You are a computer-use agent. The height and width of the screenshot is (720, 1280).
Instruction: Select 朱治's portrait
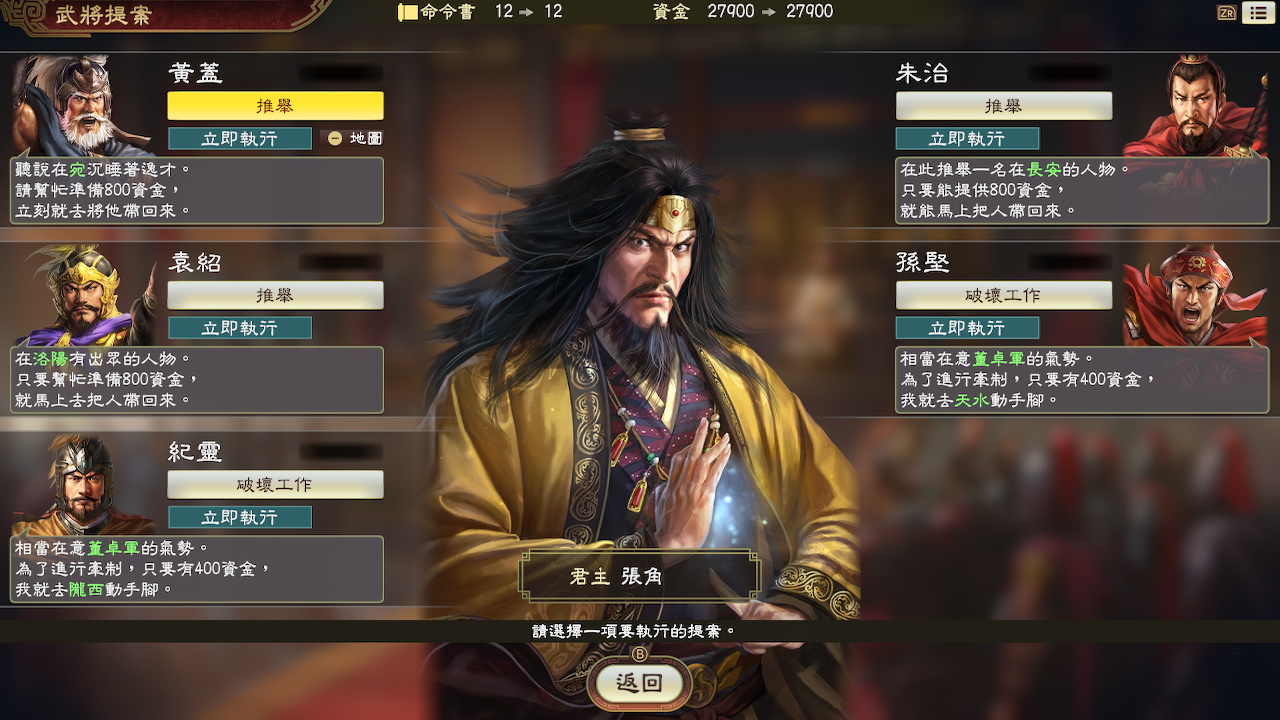click(x=1196, y=105)
